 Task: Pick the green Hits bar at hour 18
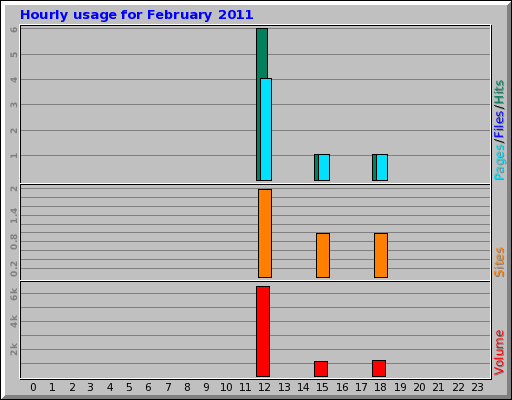(x=374, y=168)
